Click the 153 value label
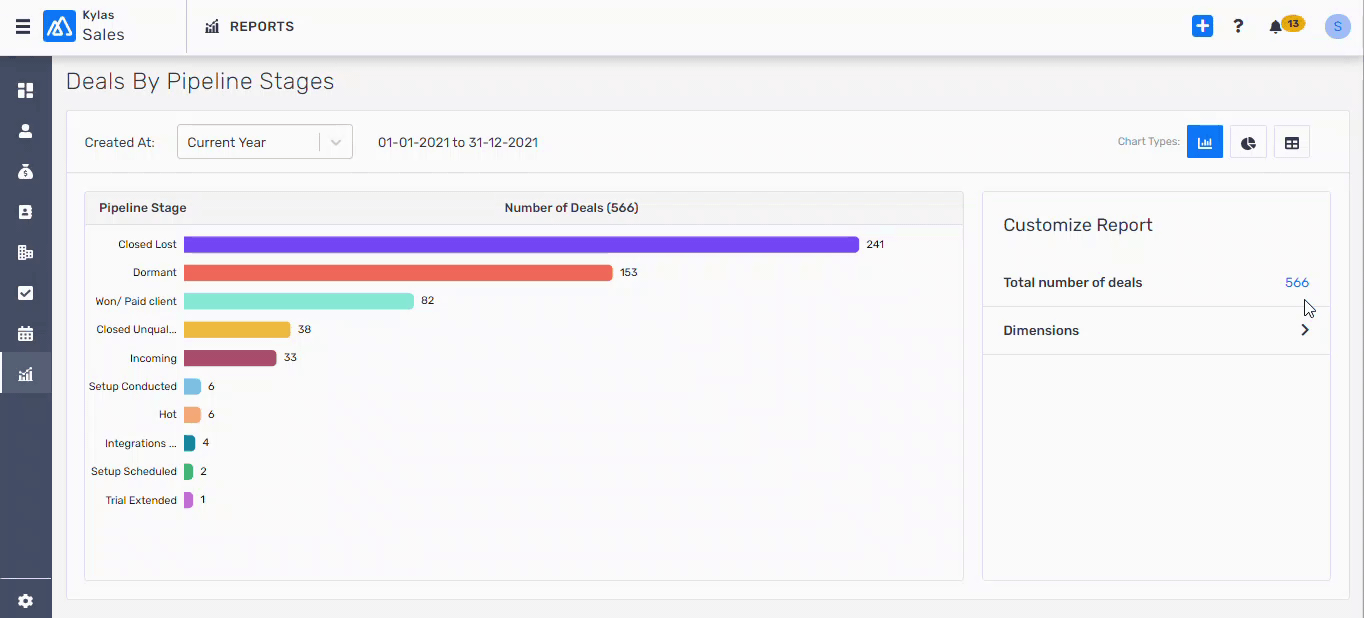The image size is (1364, 618). pos(628,272)
